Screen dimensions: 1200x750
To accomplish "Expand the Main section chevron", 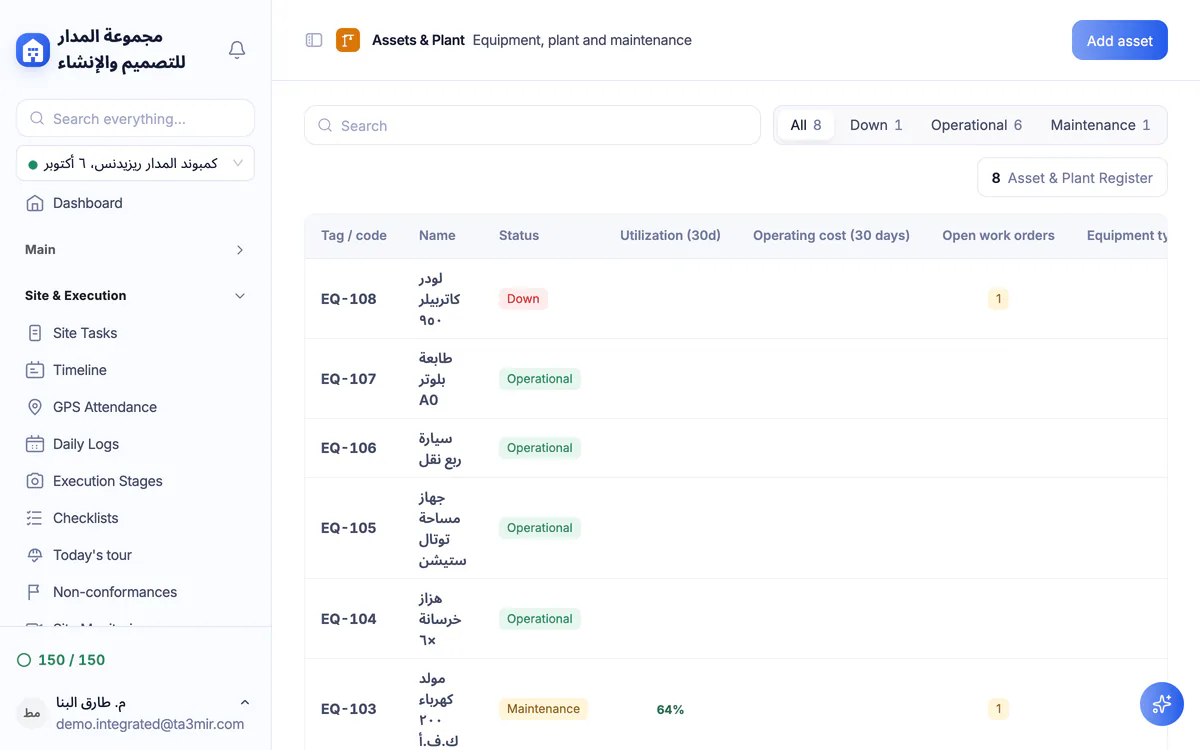I will [x=240, y=250].
